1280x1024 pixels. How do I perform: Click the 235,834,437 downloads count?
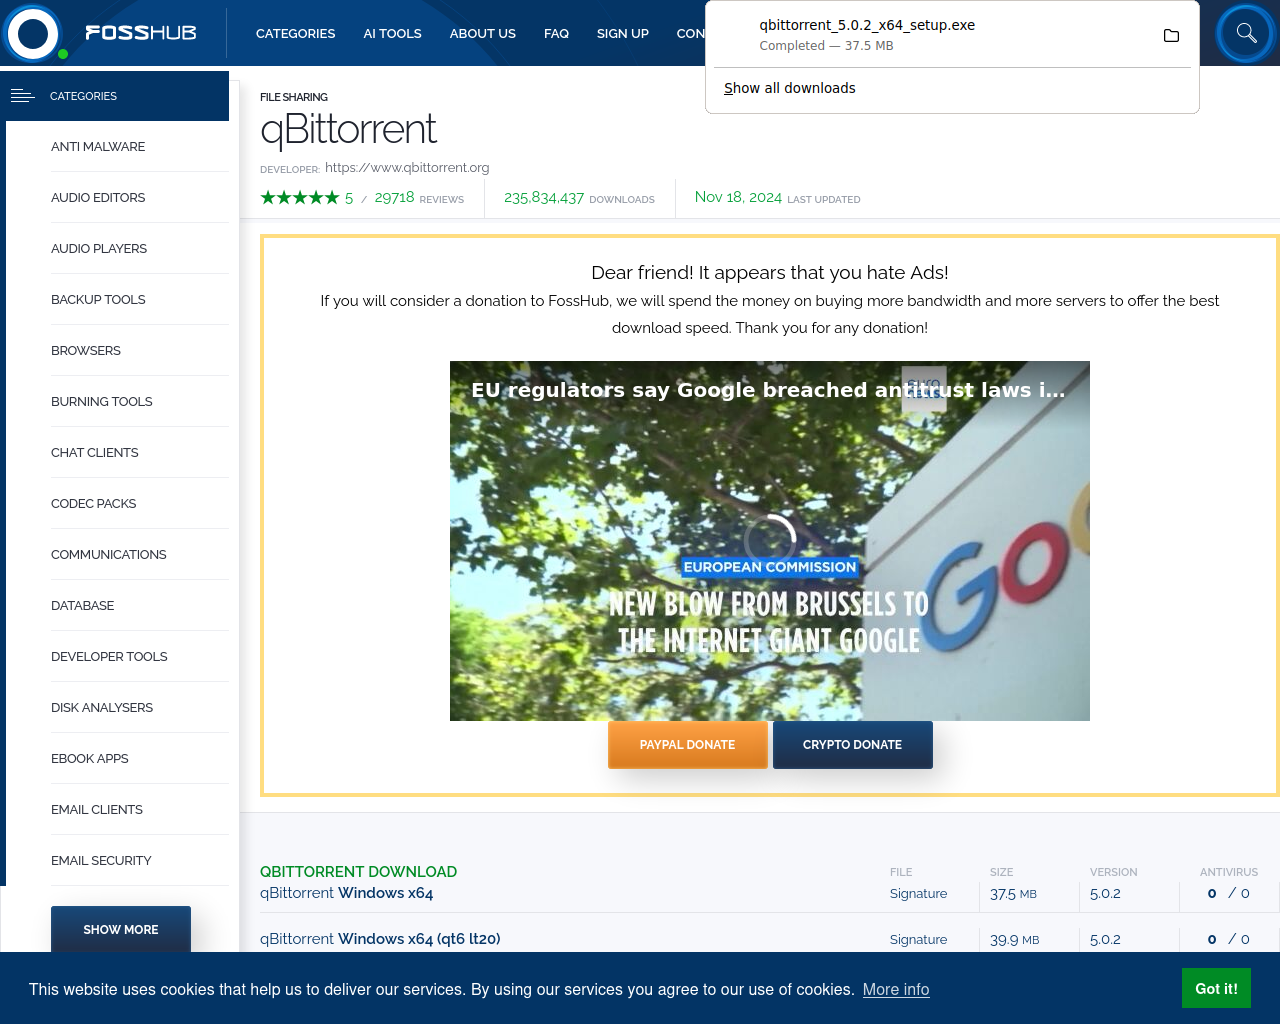[x=579, y=198]
